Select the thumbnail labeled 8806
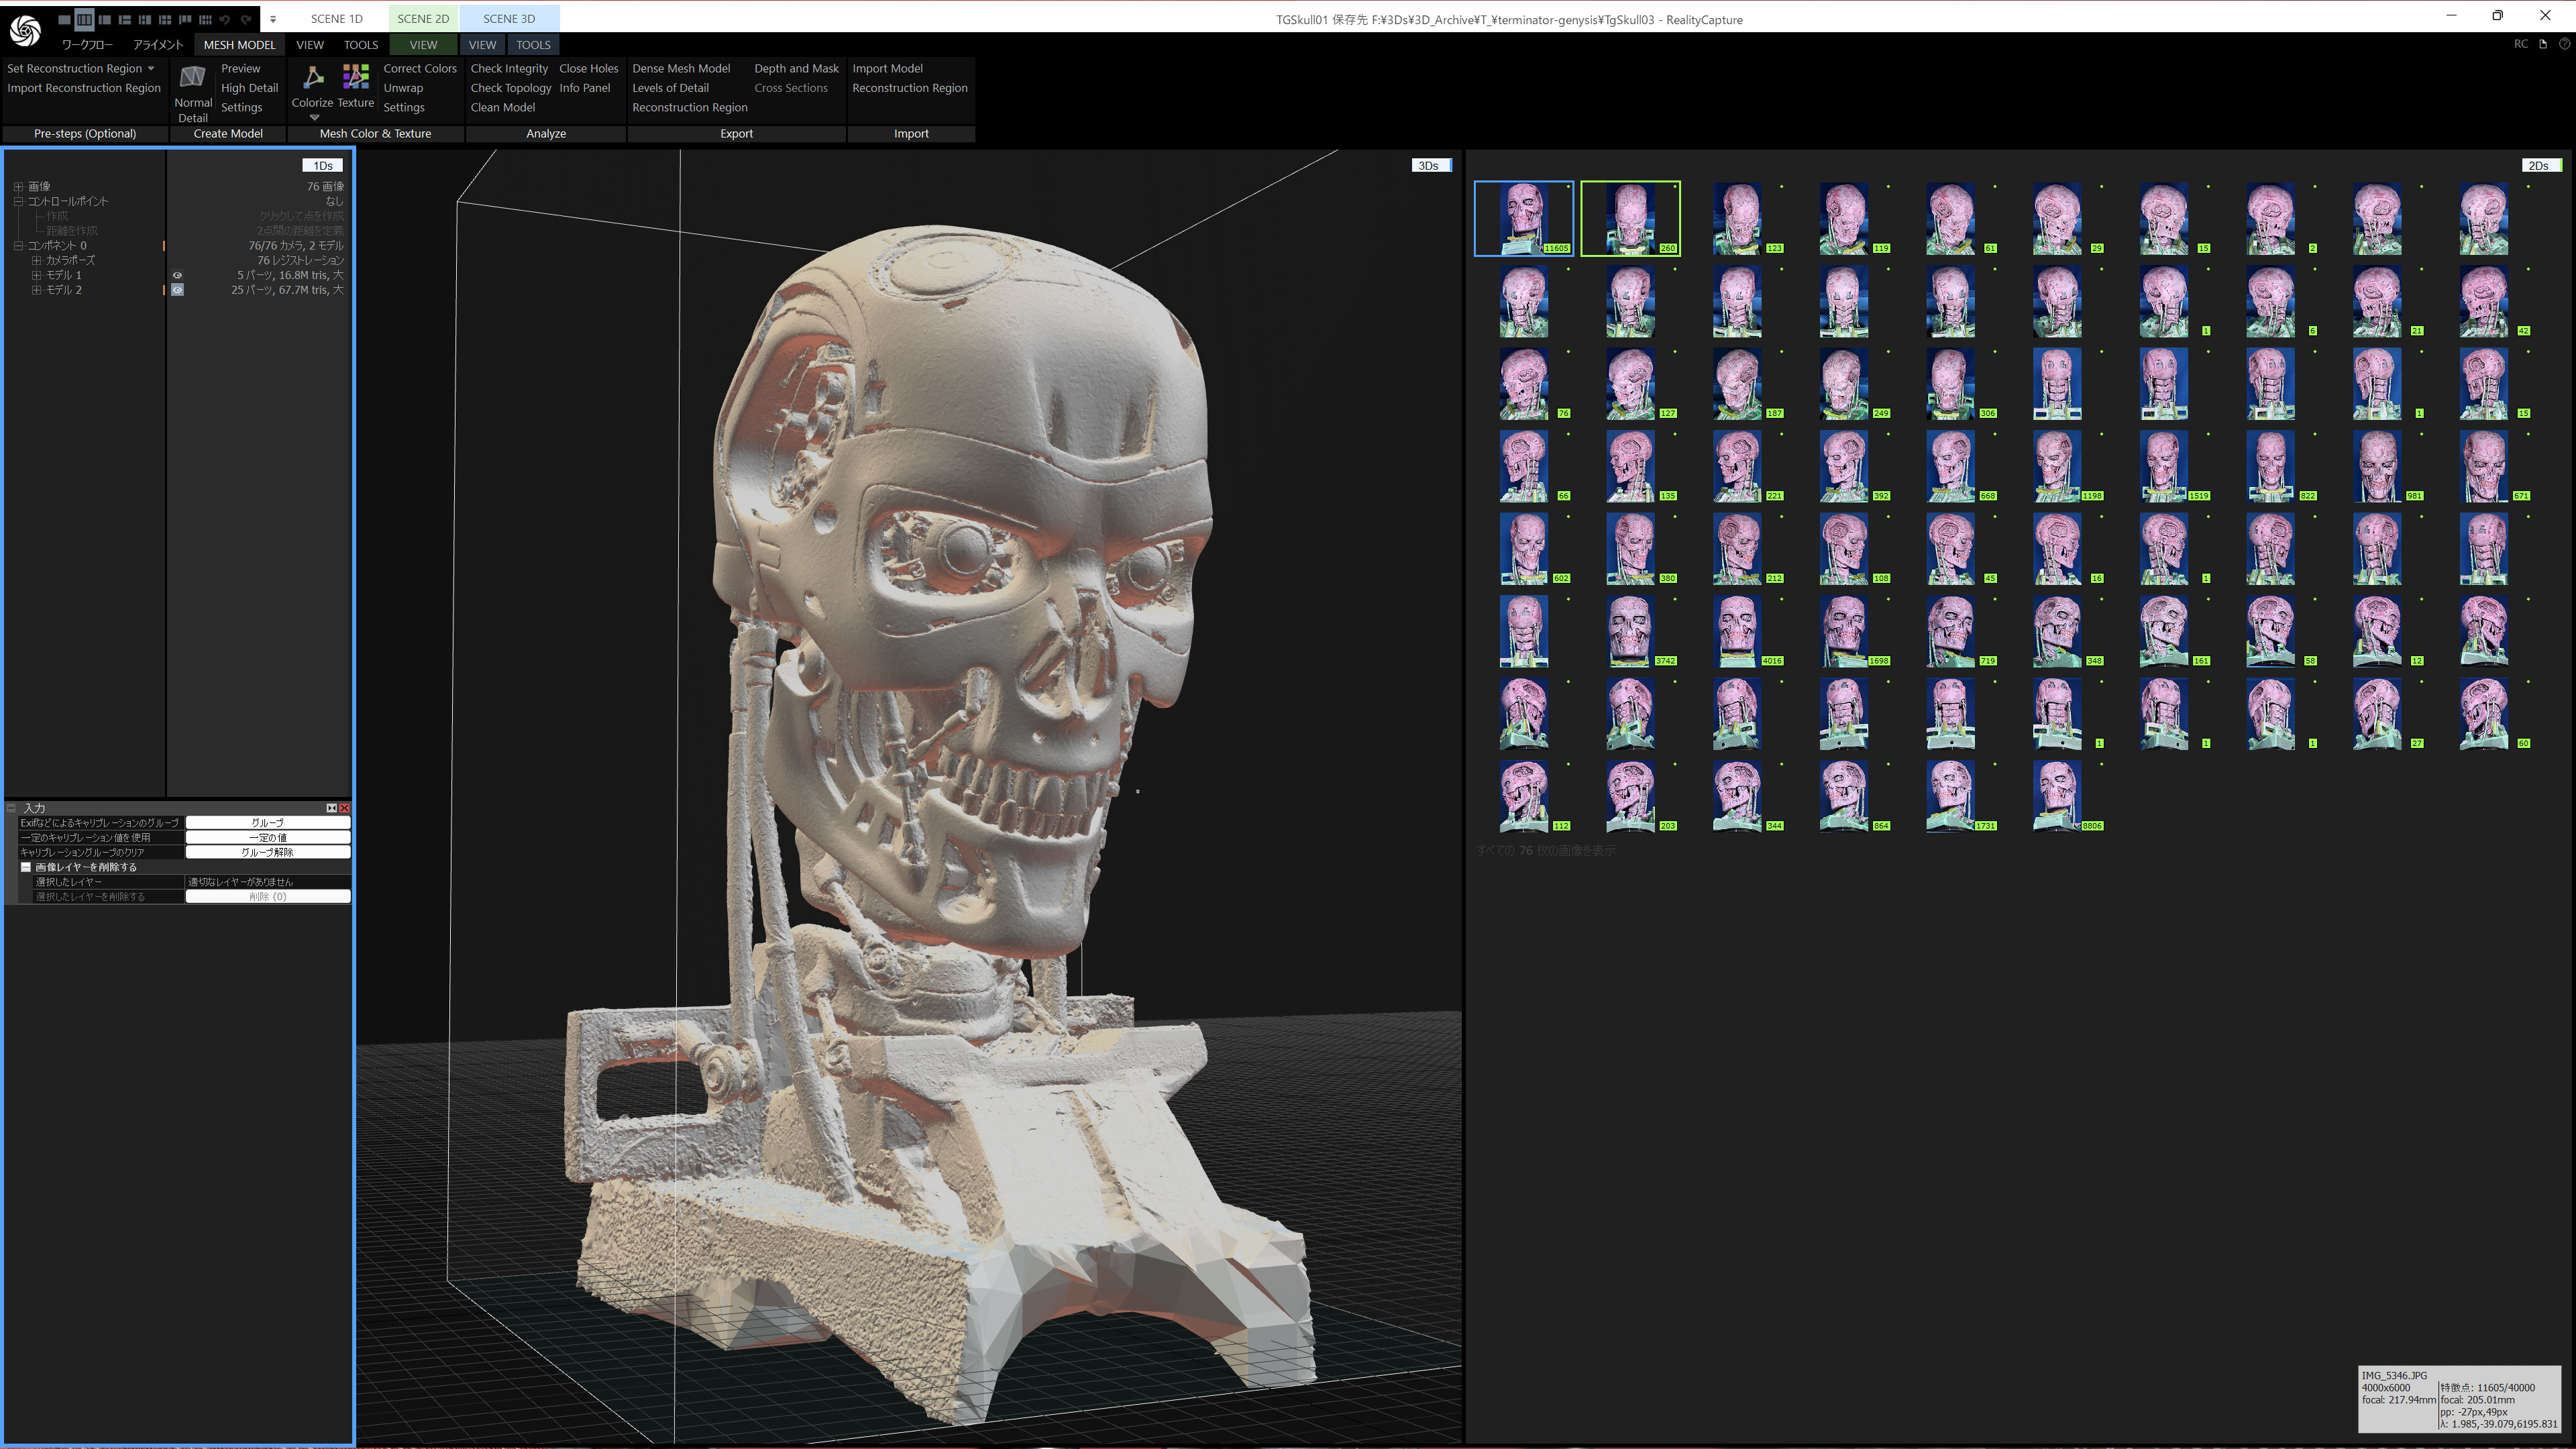Viewport: 2576px width, 1449px height. tap(2058, 797)
